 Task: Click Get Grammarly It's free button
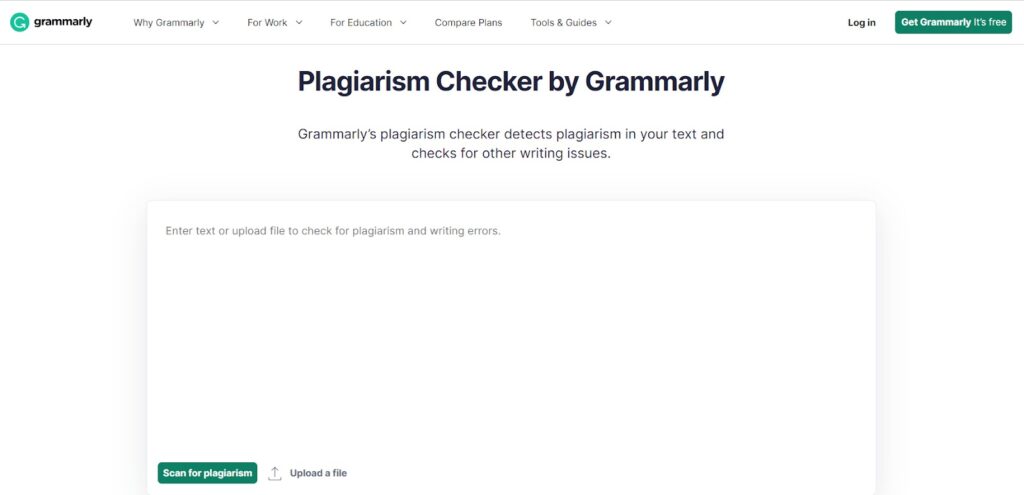[x=953, y=22]
